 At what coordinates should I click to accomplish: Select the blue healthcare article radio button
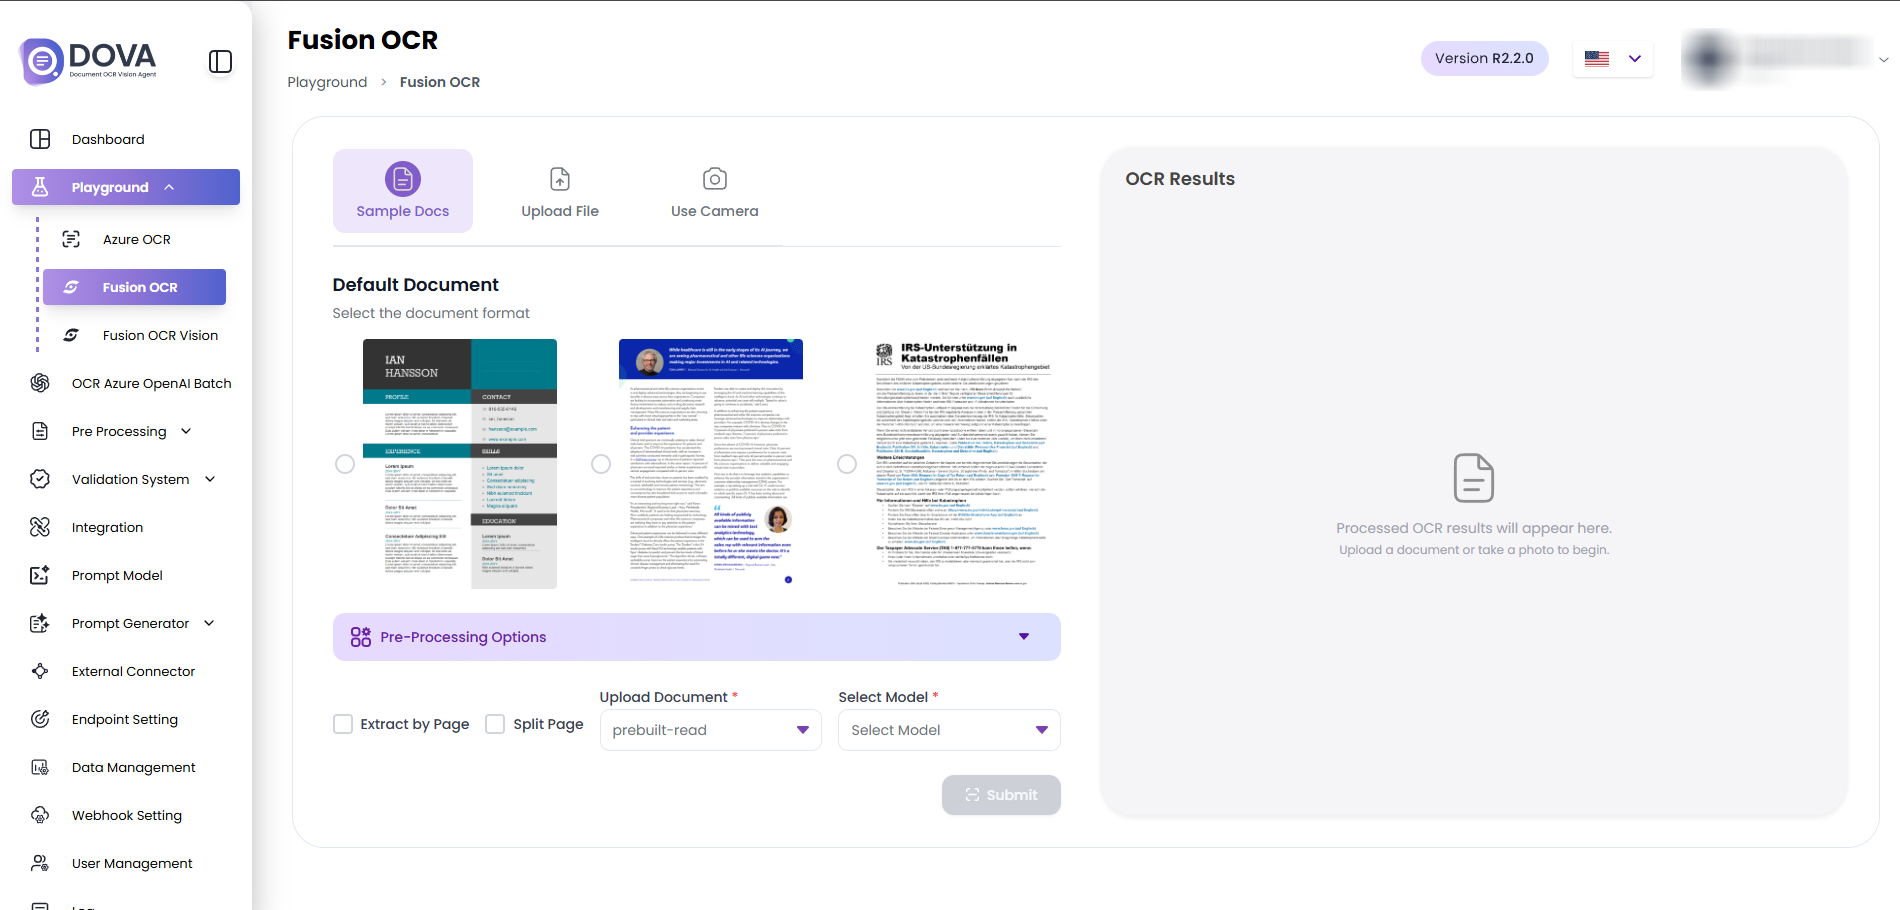(601, 464)
